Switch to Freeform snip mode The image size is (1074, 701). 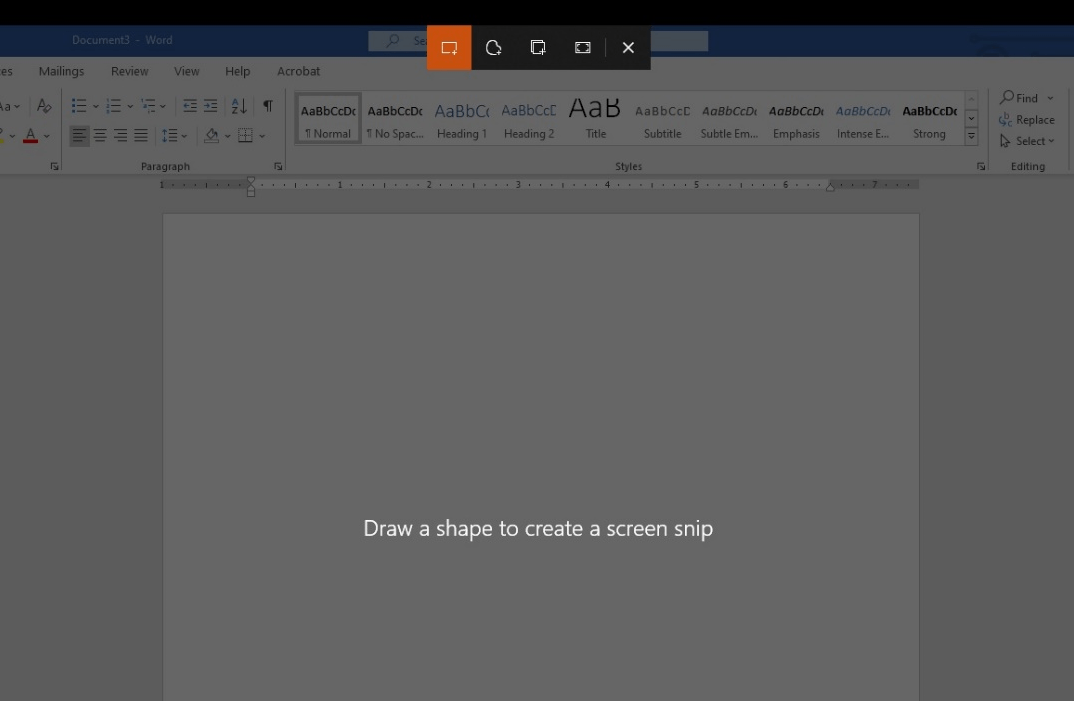click(493, 47)
